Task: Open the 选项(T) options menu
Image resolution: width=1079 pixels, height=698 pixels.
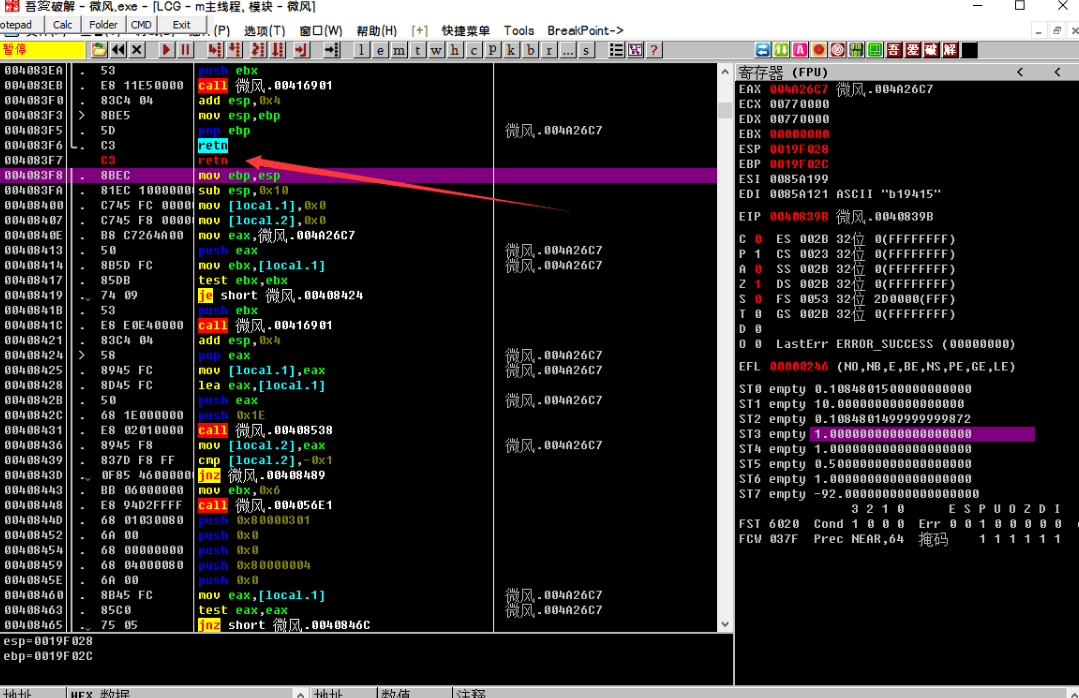Action: pos(264,31)
